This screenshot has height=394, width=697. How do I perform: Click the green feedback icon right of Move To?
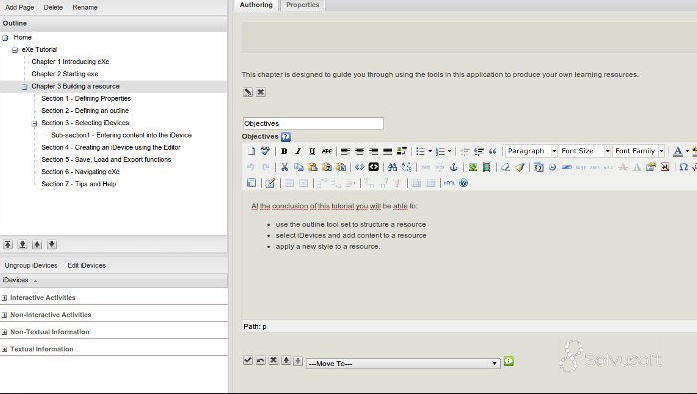pos(509,361)
